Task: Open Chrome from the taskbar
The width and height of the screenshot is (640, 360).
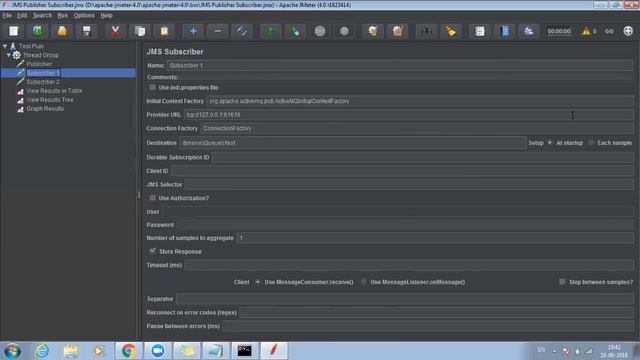Action: pyautogui.click(x=128, y=351)
